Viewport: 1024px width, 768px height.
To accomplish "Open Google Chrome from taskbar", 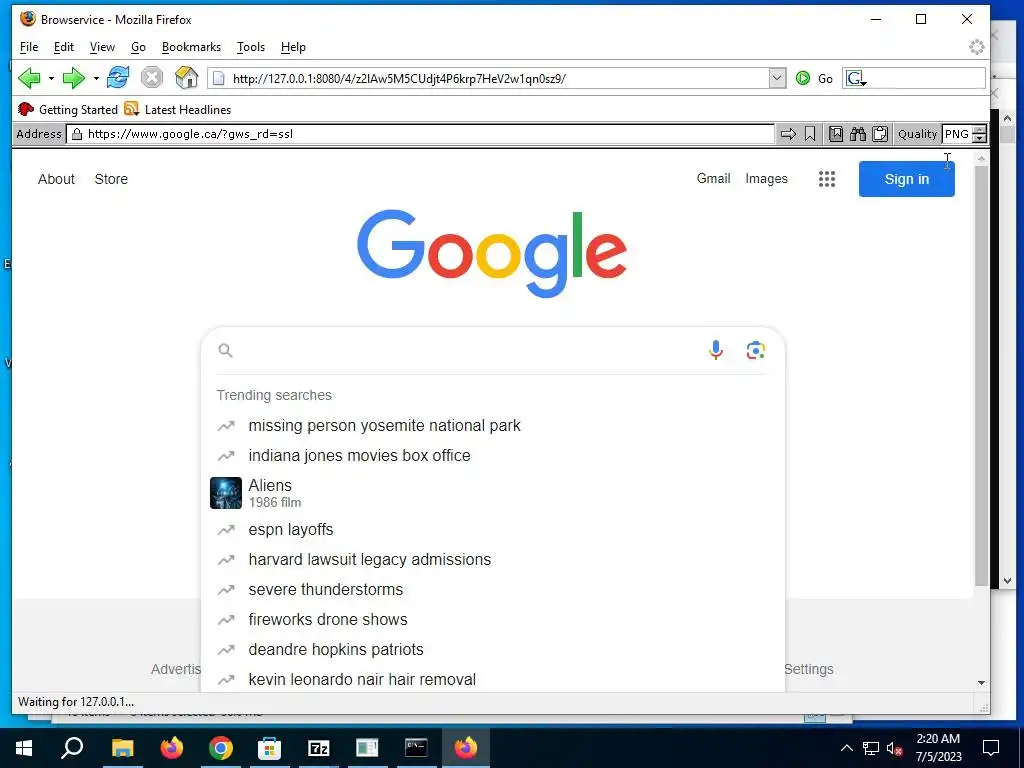I will pos(221,748).
